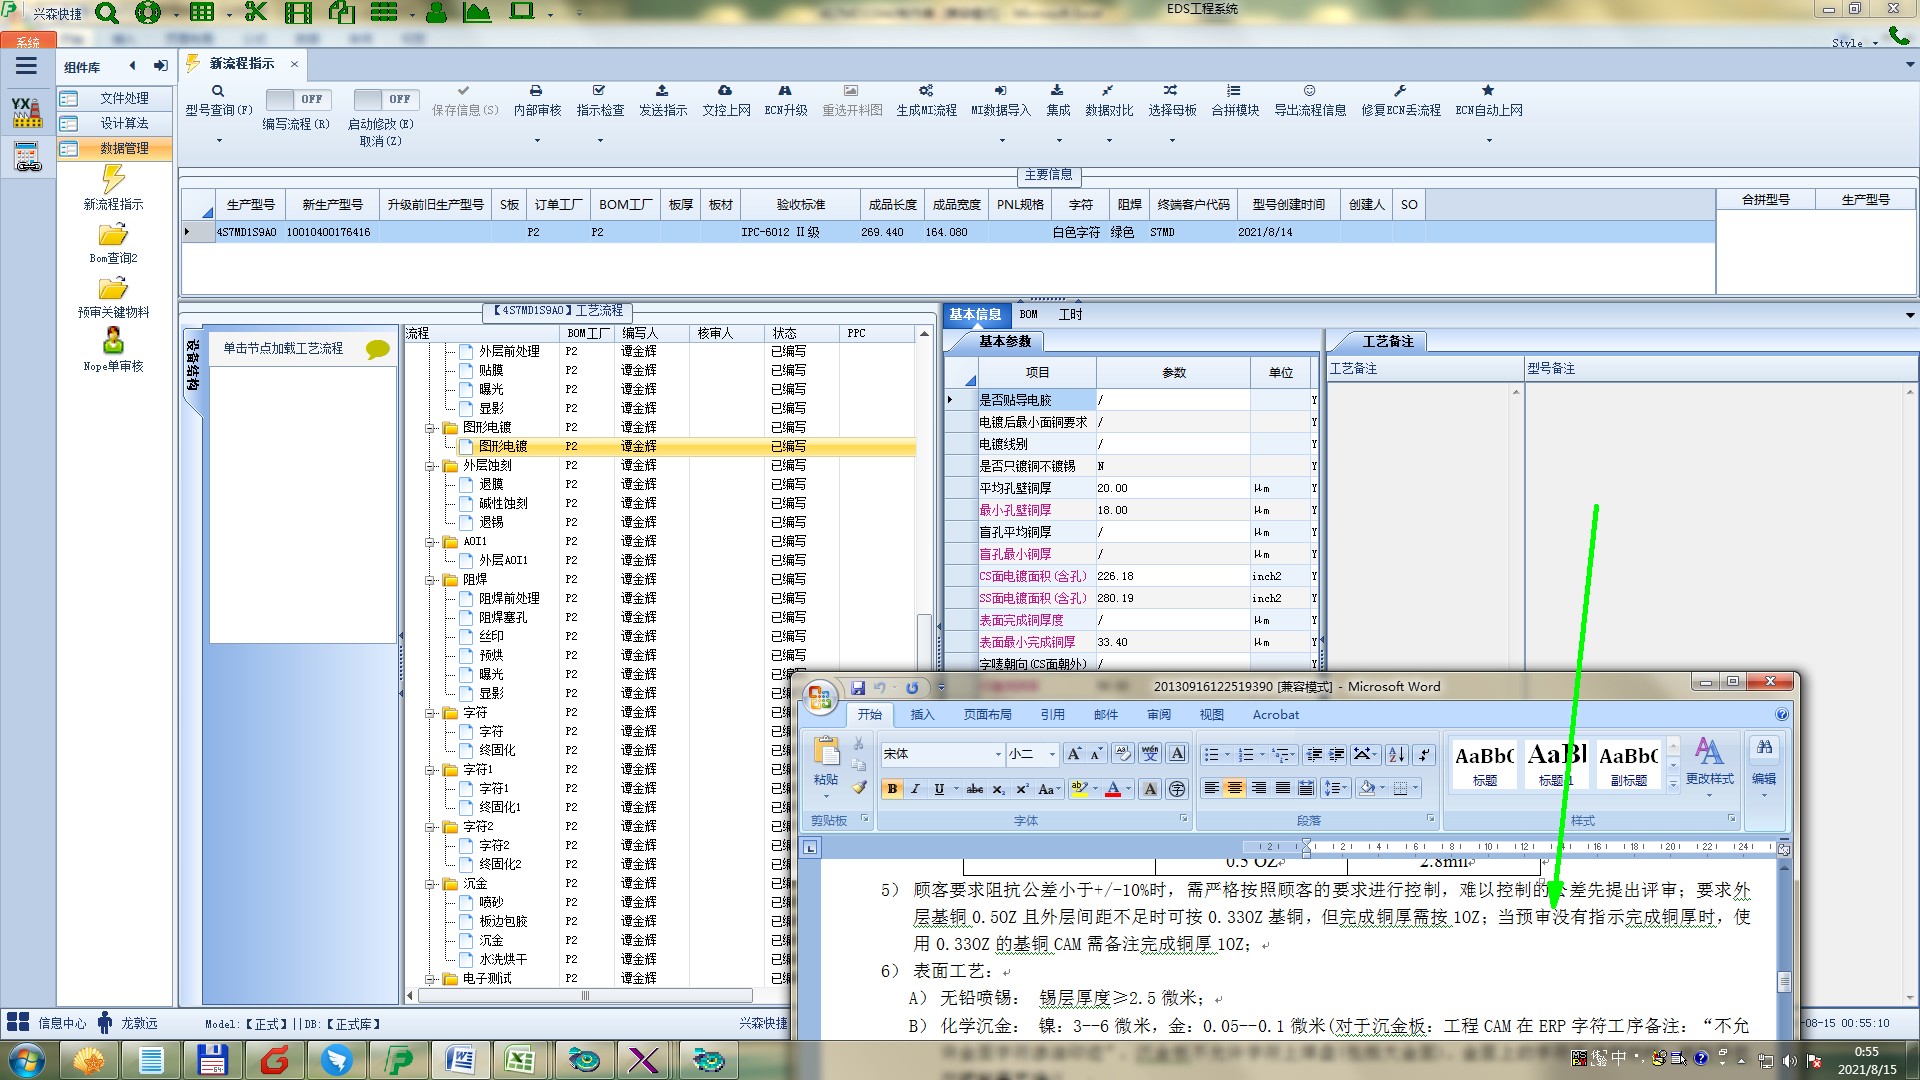Click Word's Bold formatting button
The image size is (1920, 1080).
[892, 789]
